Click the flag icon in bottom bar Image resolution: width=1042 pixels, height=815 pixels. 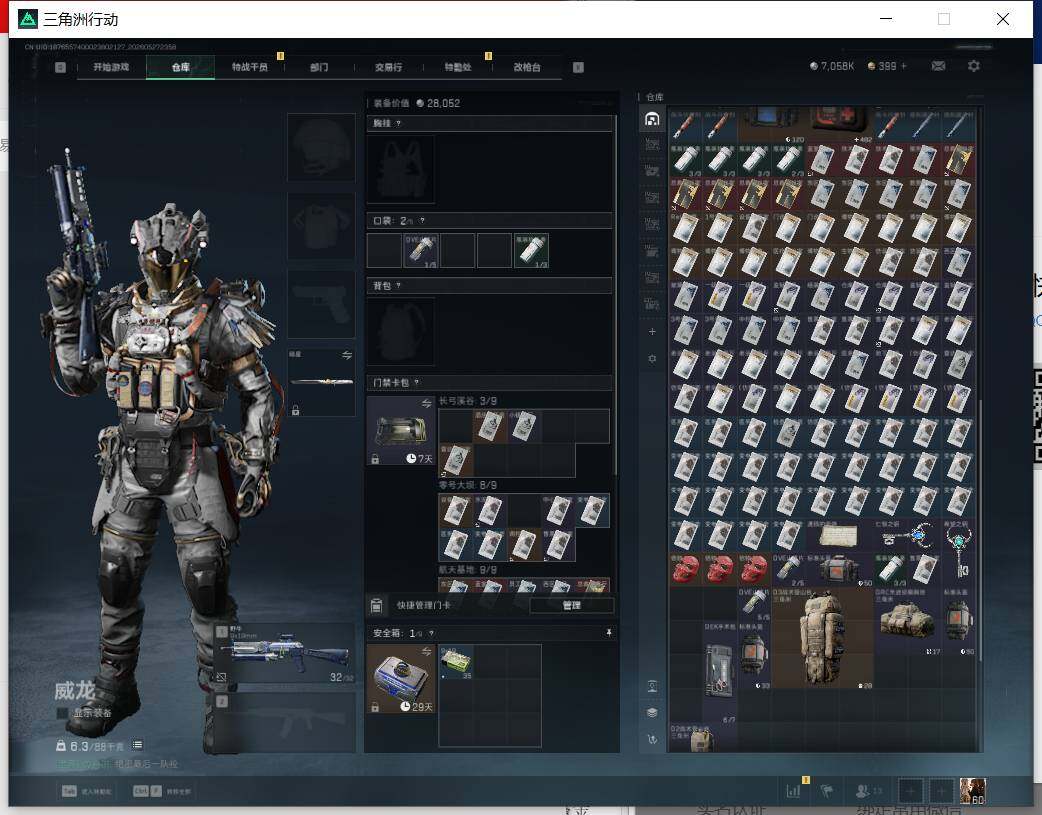click(x=827, y=791)
